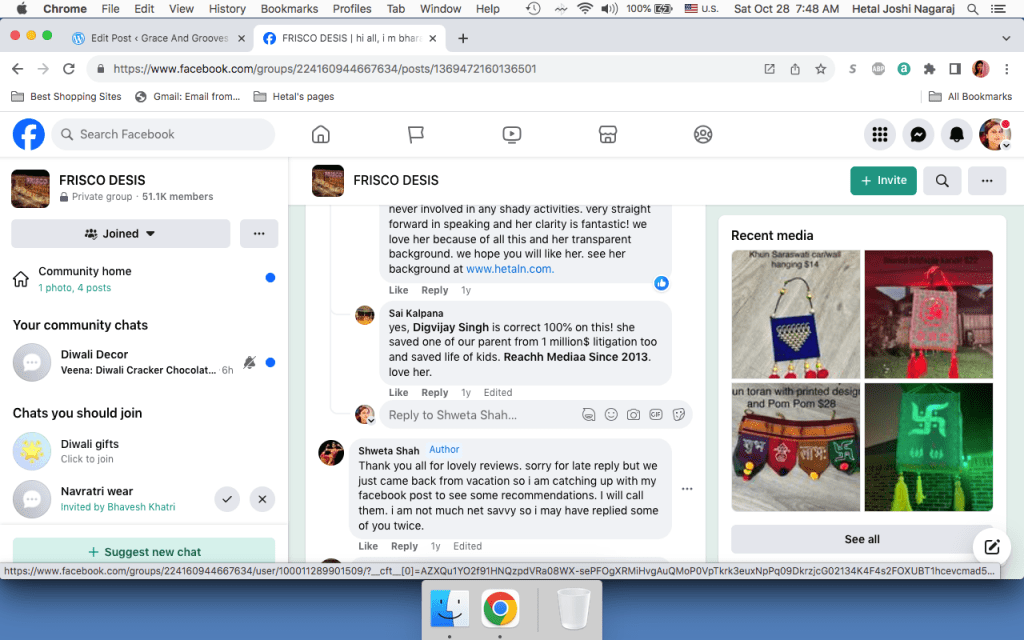
Task: Open the www.hetaln.com link
Action: (509, 269)
